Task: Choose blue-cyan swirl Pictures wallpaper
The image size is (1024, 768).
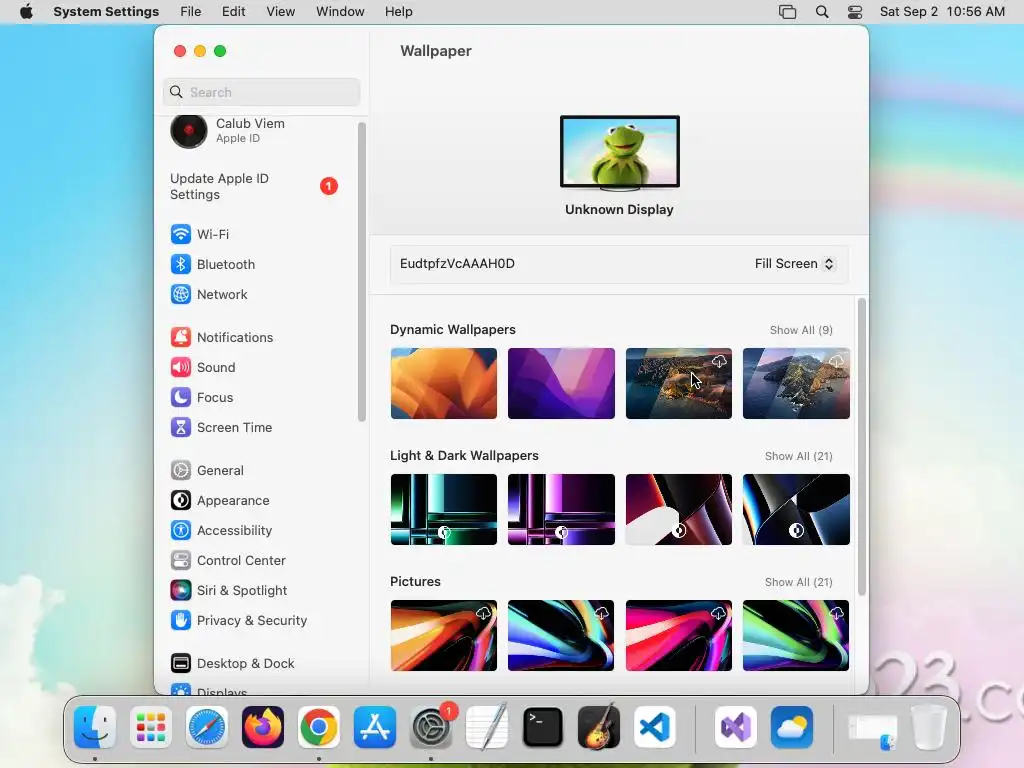Action: tap(561, 635)
